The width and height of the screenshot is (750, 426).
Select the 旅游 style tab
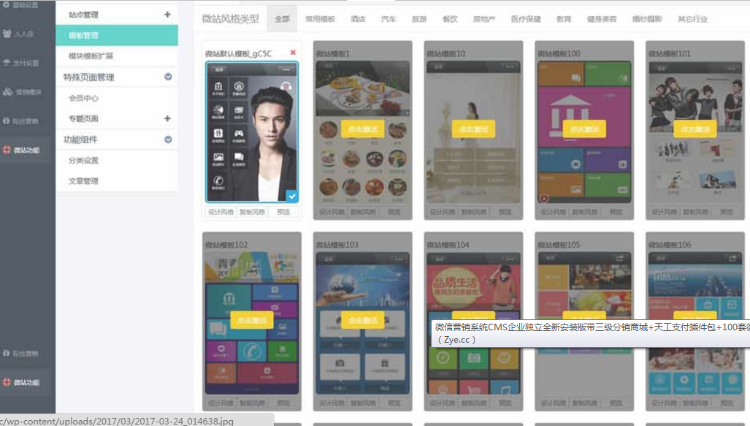419,19
